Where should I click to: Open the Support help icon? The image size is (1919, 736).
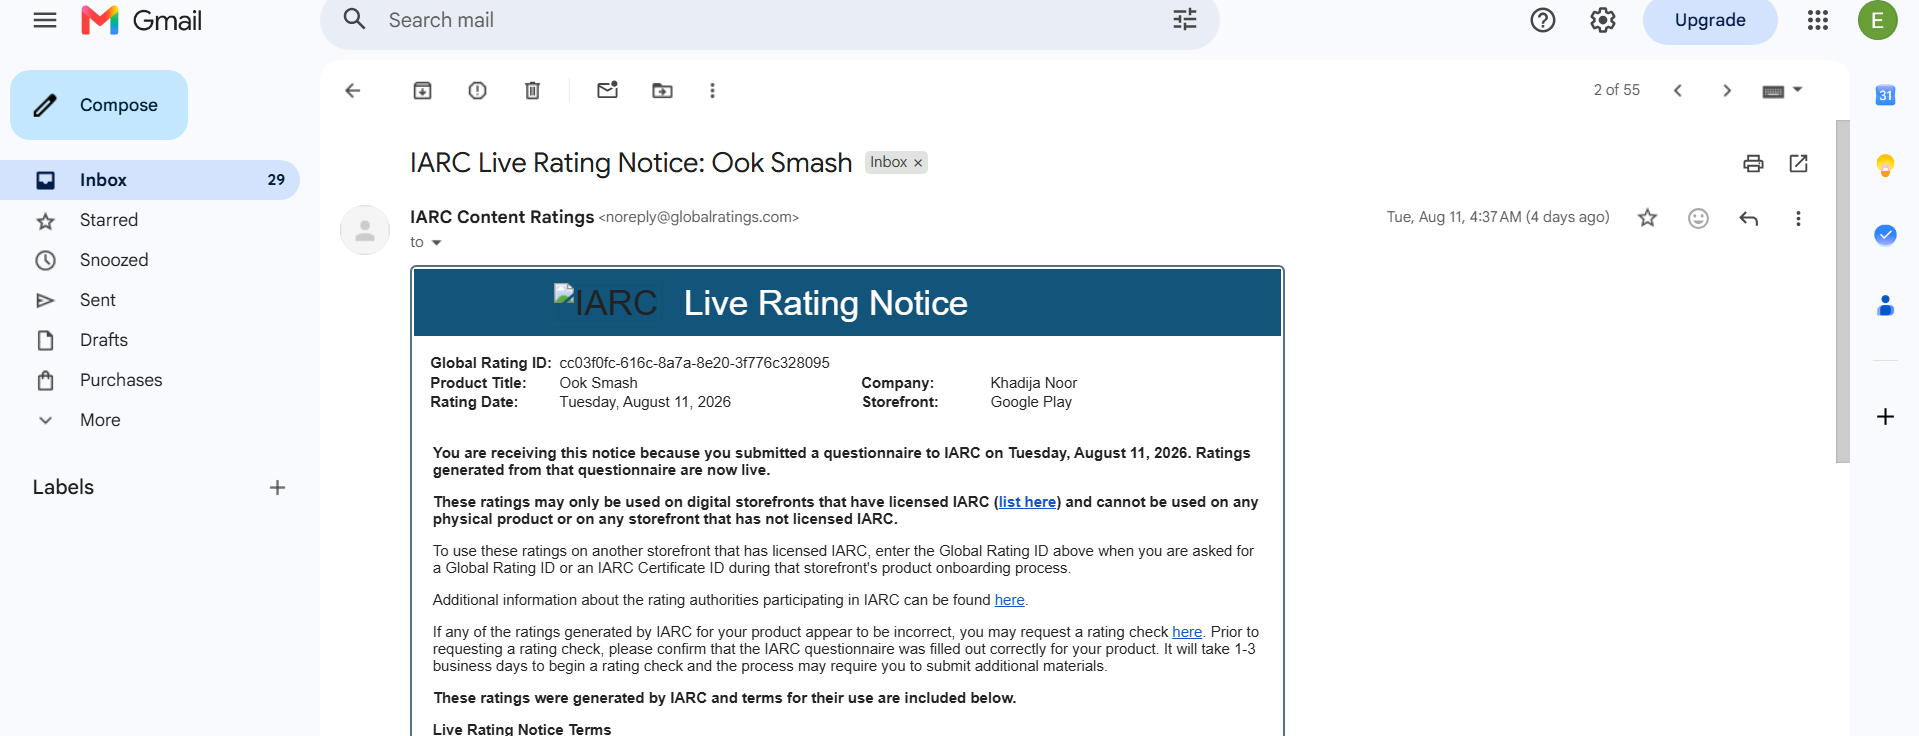1543,20
